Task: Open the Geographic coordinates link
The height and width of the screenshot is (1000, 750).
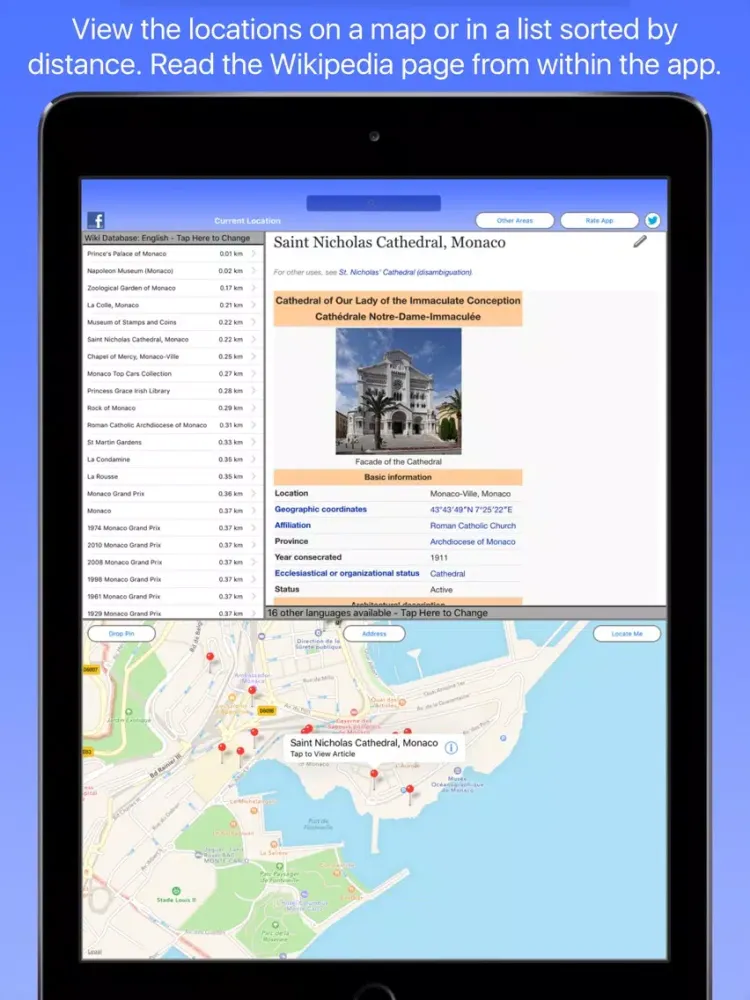Action: tap(321, 509)
